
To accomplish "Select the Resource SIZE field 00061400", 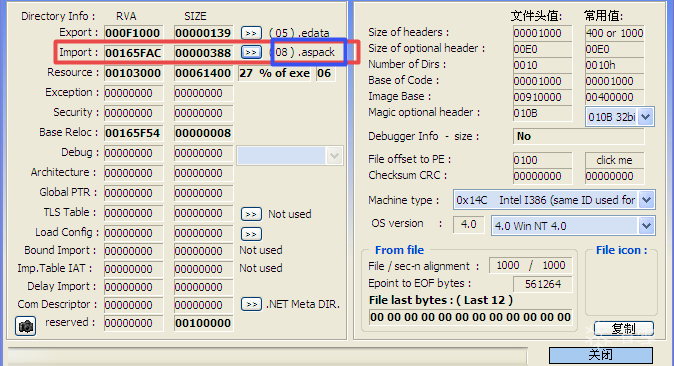I will 203,73.
